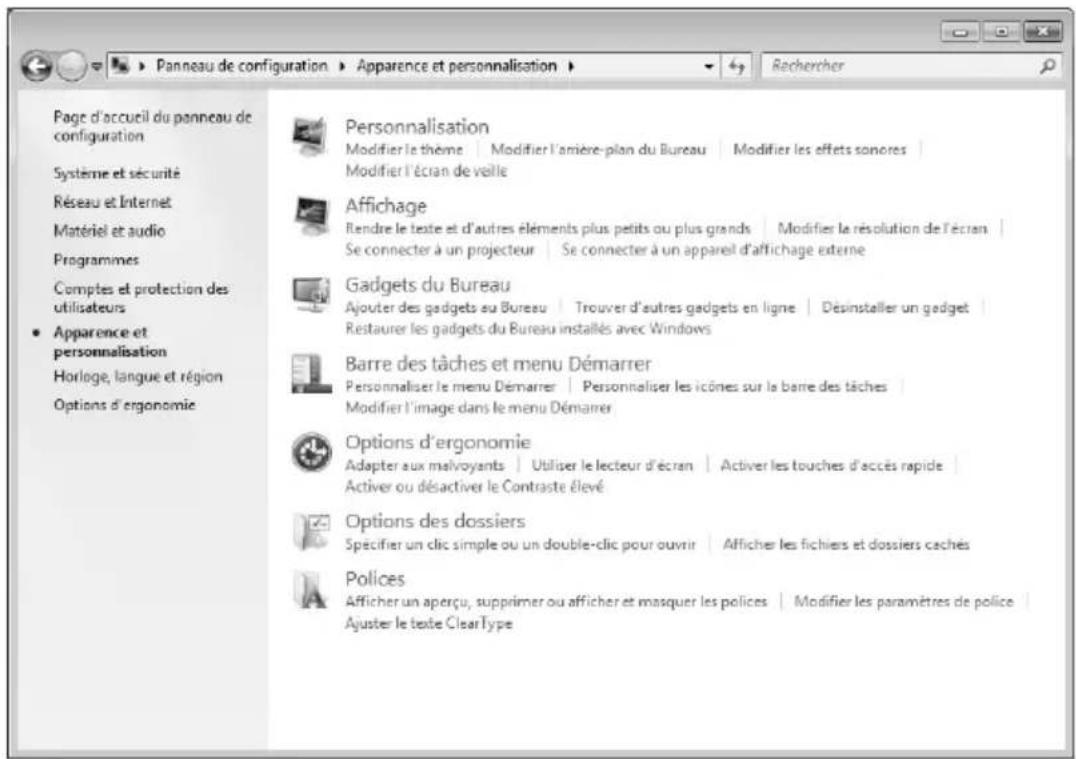Click the Polices font icon

[310, 589]
